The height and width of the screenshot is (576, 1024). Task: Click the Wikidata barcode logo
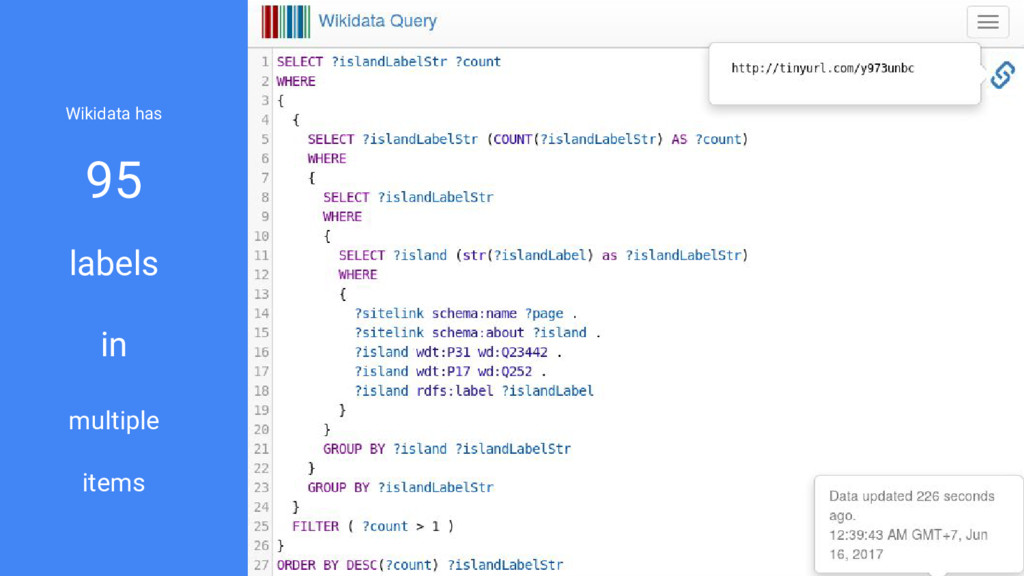(x=285, y=22)
